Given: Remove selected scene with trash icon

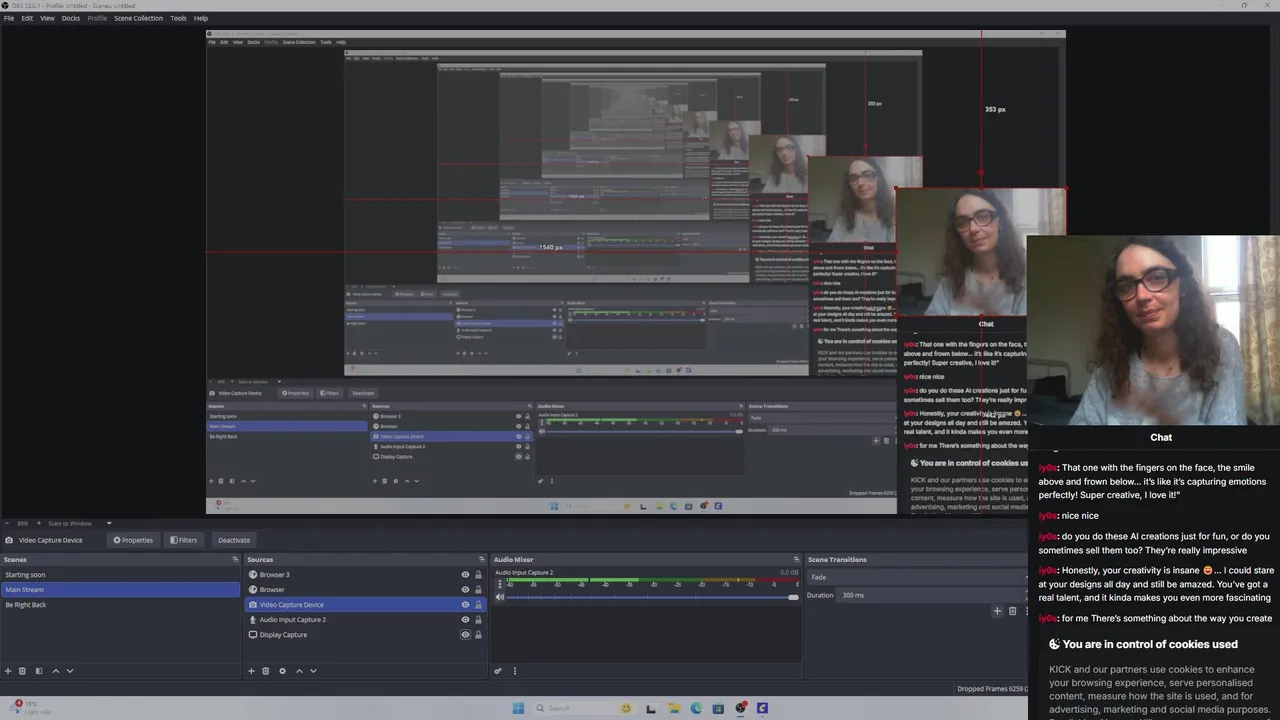Looking at the screenshot, I should click(x=22, y=671).
